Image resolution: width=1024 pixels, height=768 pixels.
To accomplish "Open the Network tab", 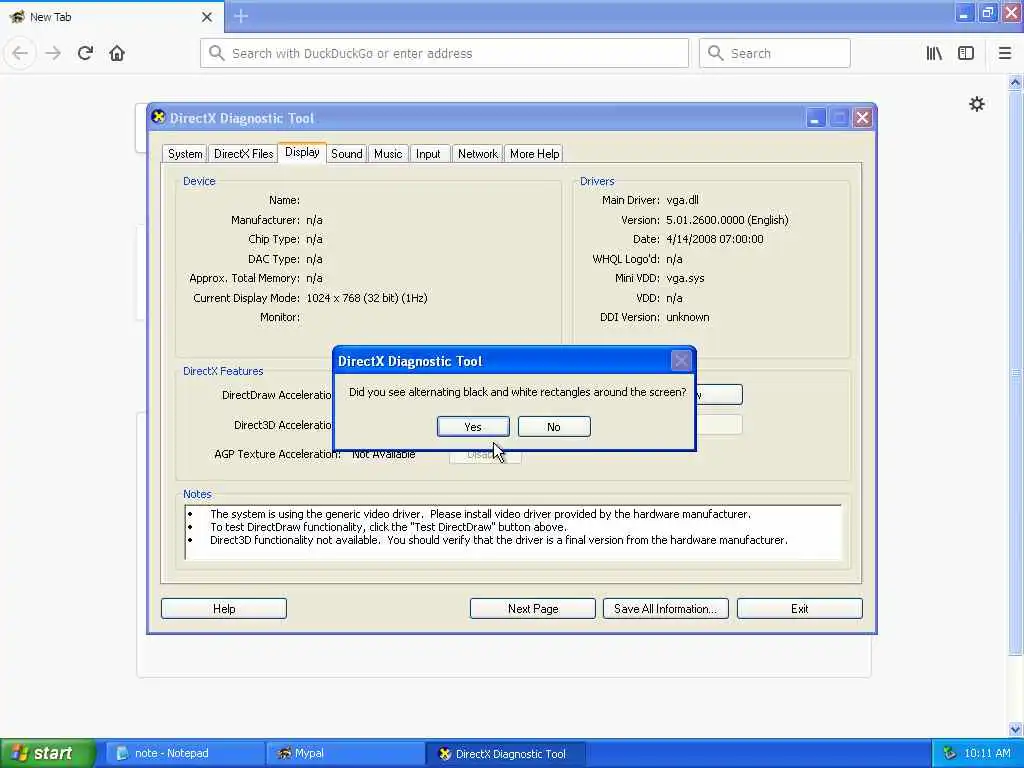I will click(x=477, y=153).
